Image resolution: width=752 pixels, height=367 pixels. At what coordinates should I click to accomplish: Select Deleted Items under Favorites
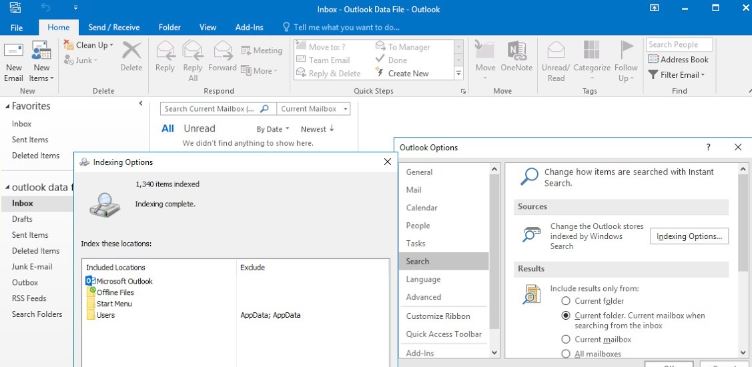[x=35, y=155]
